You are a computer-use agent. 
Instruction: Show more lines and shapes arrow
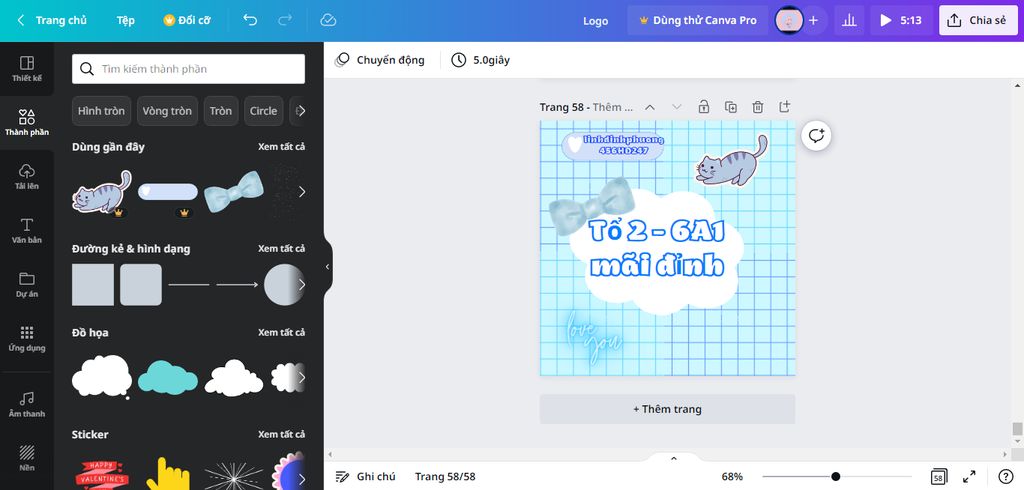pos(301,285)
